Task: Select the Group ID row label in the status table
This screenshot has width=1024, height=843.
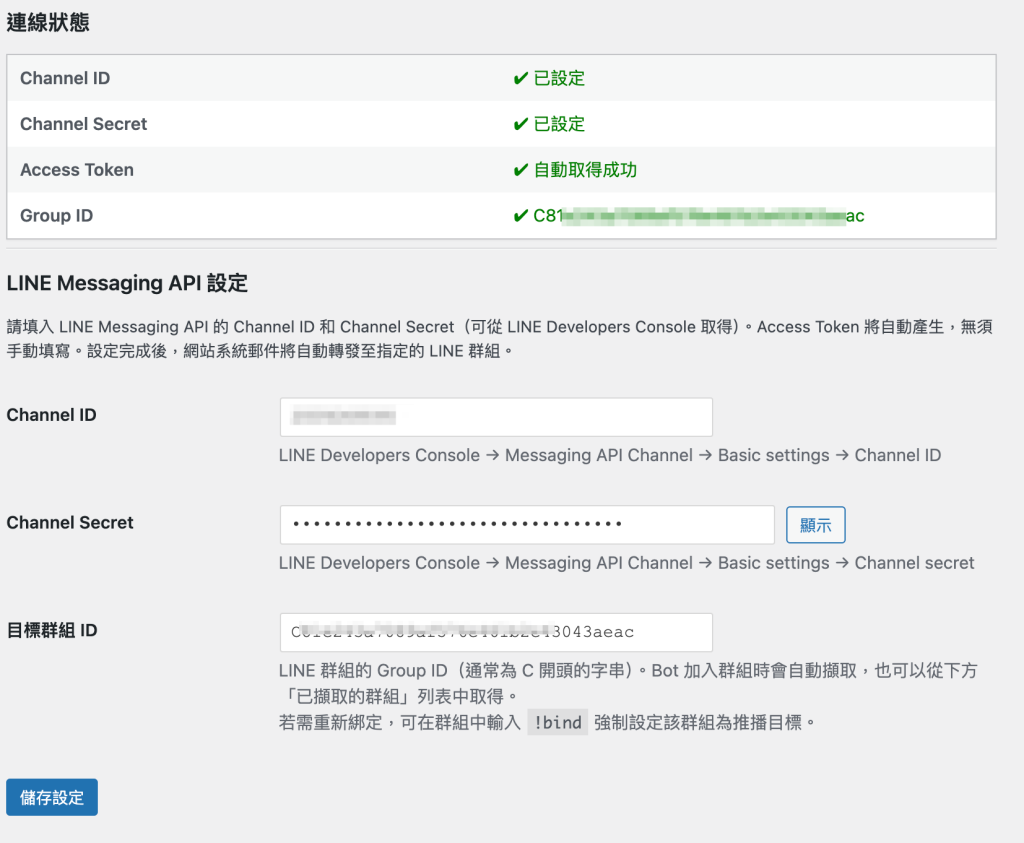Action: tap(56, 216)
